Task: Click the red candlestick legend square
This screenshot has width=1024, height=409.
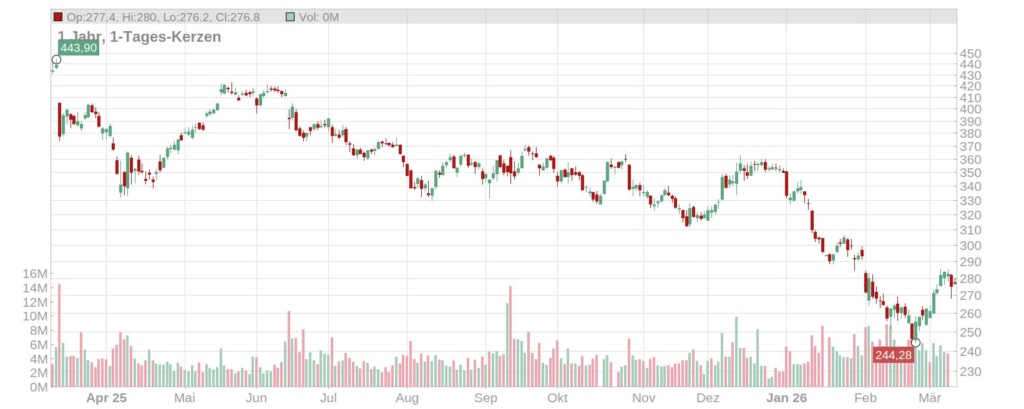Action: pos(58,18)
